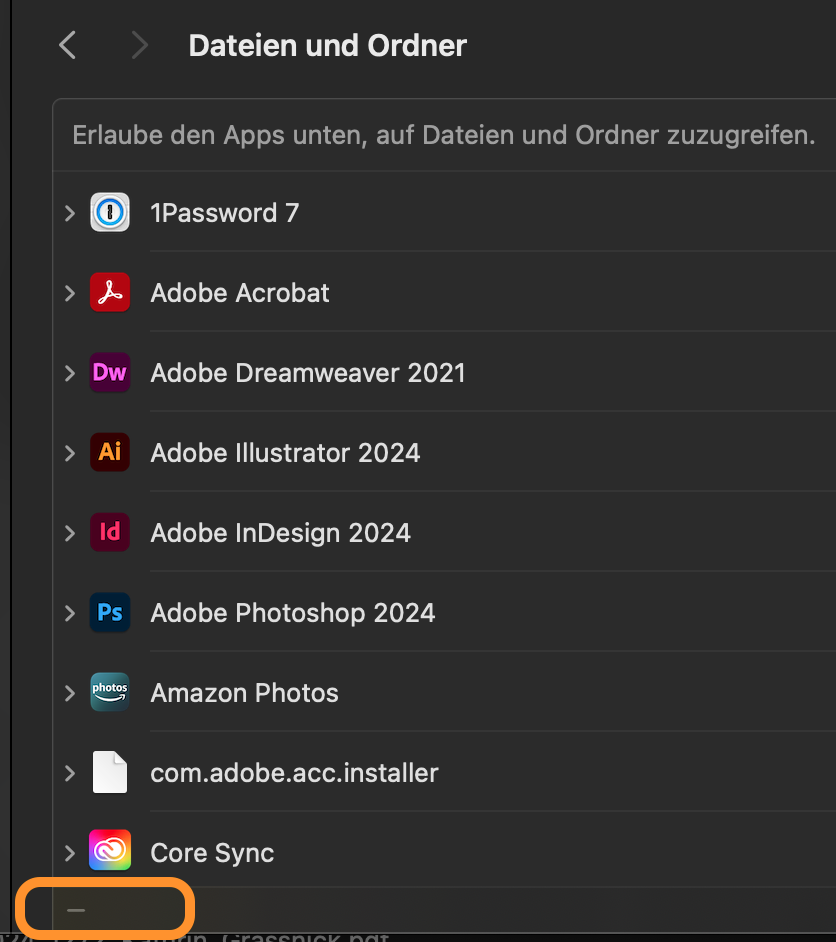Click the Adobe Acrobat icon

[x=110, y=293]
